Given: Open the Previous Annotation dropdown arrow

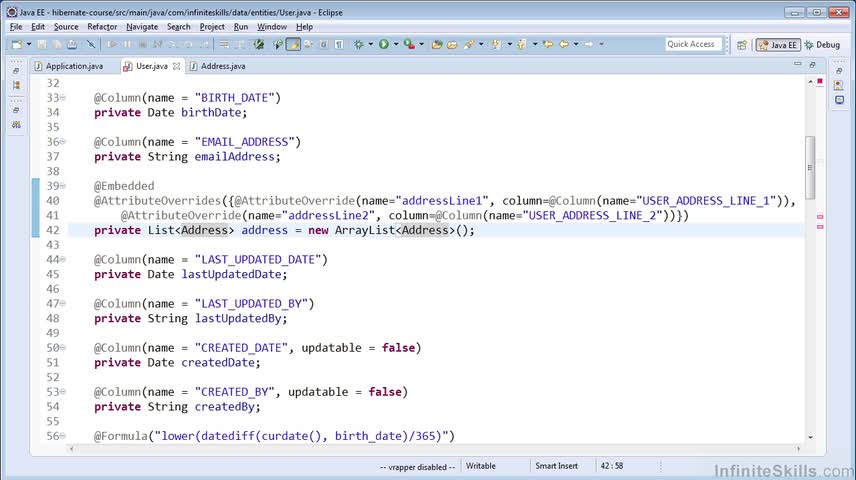Looking at the screenshot, I should click(534, 44).
